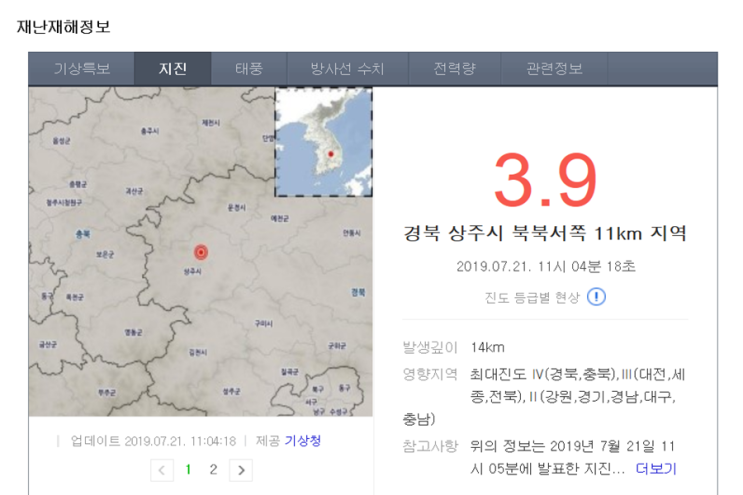Click the 금산군 label on the map

point(48,344)
